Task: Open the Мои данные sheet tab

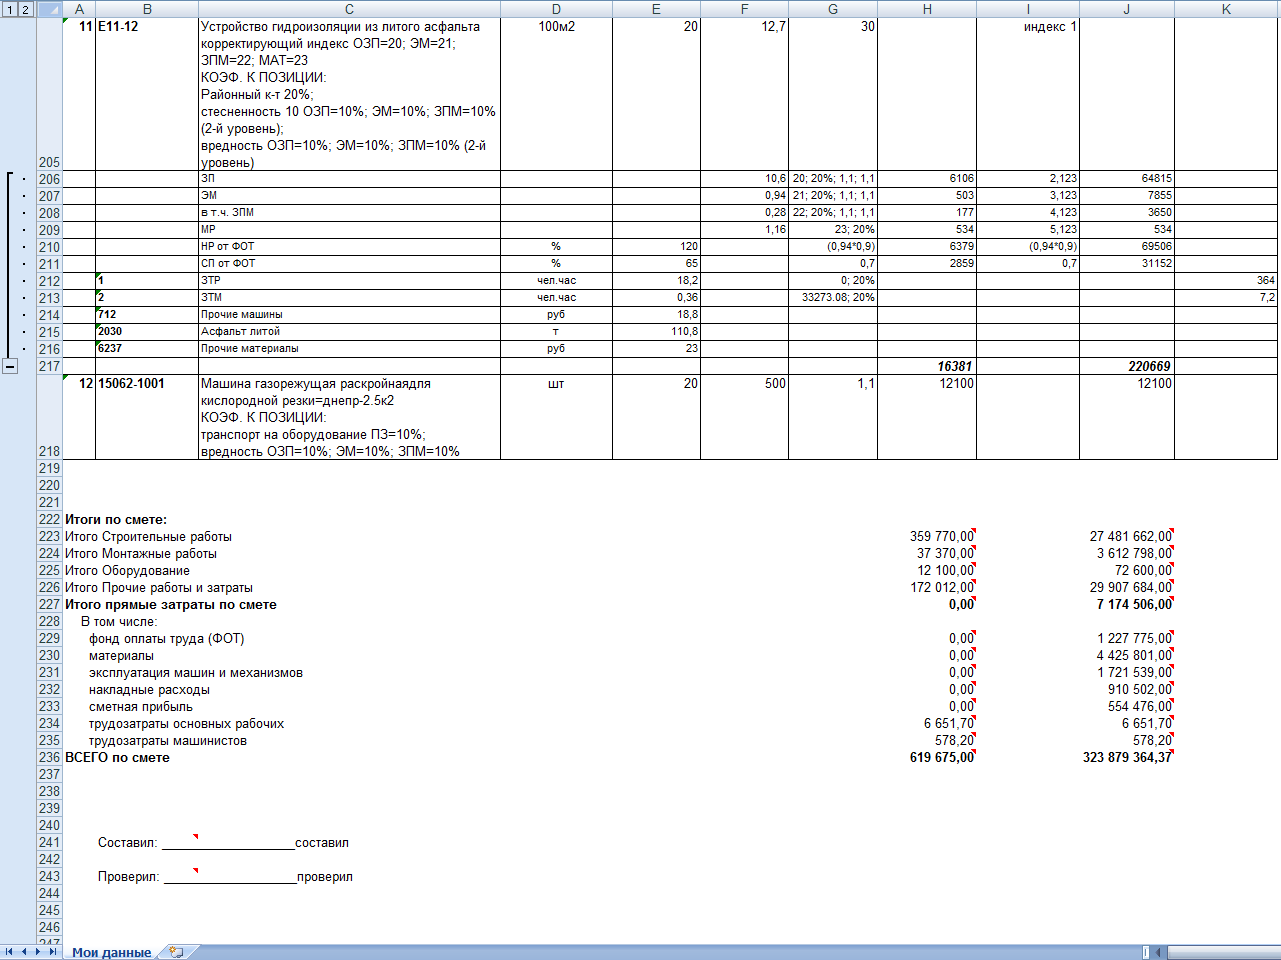Action: click(x=111, y=952)
